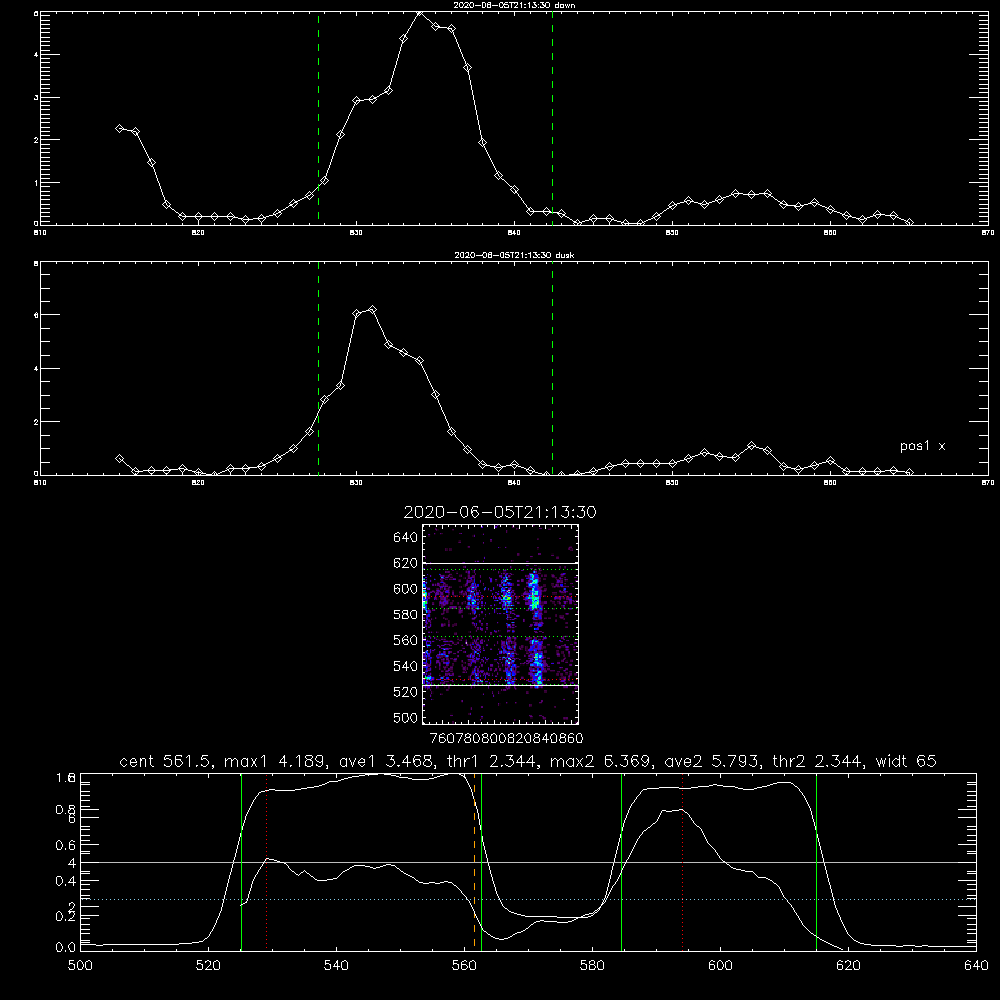
Task: Click the solid white horizontal line at level 4
Action: 528,862
